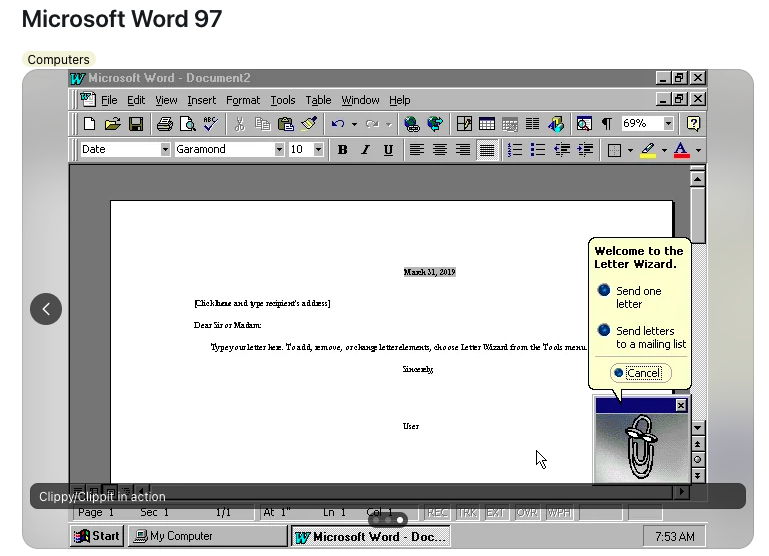Click the Save floppy disk icon

point(135,124)
